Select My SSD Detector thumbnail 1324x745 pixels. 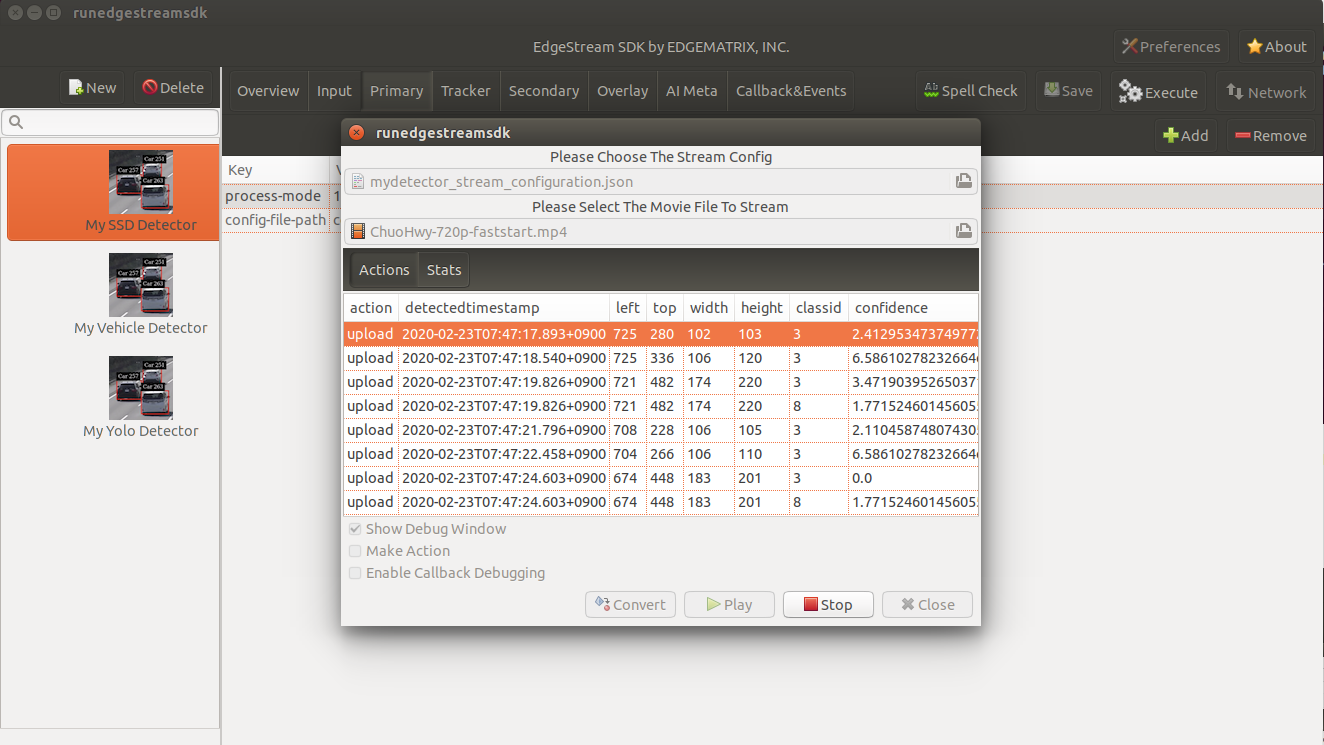coord(141,182)
